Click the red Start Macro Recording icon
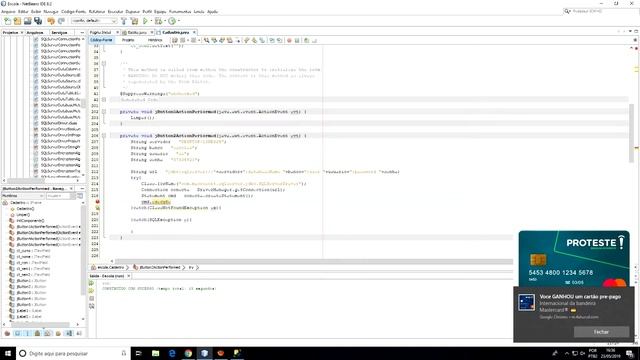Screen dimensions: 640x360 (x=289, y=40)
